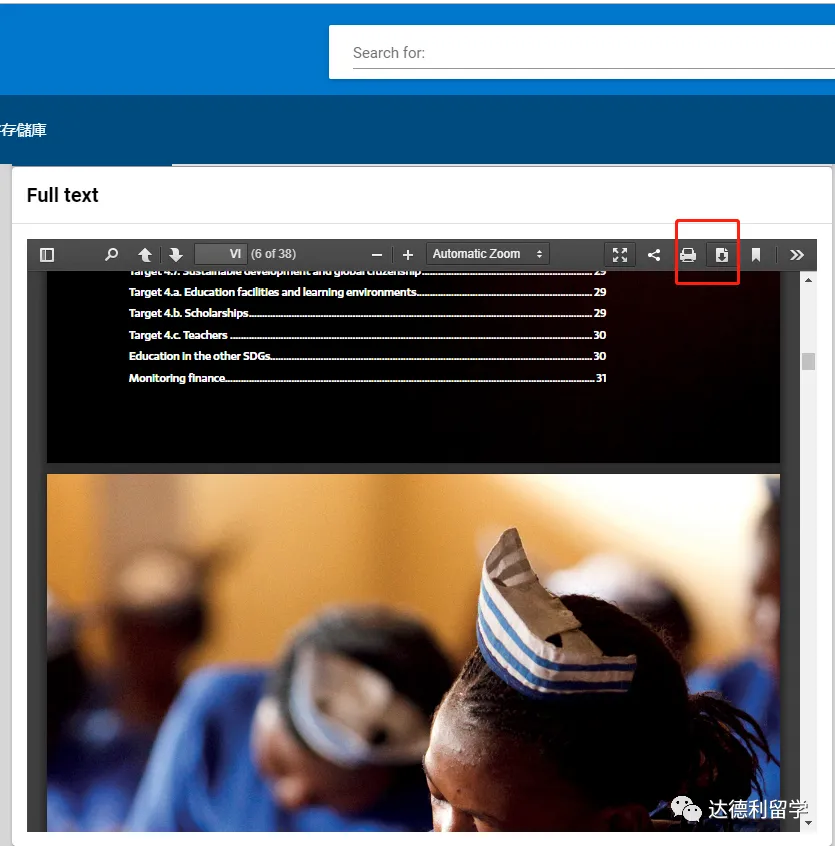Click the Full text heading
The image size is (835, 846).
click(63, 195)
